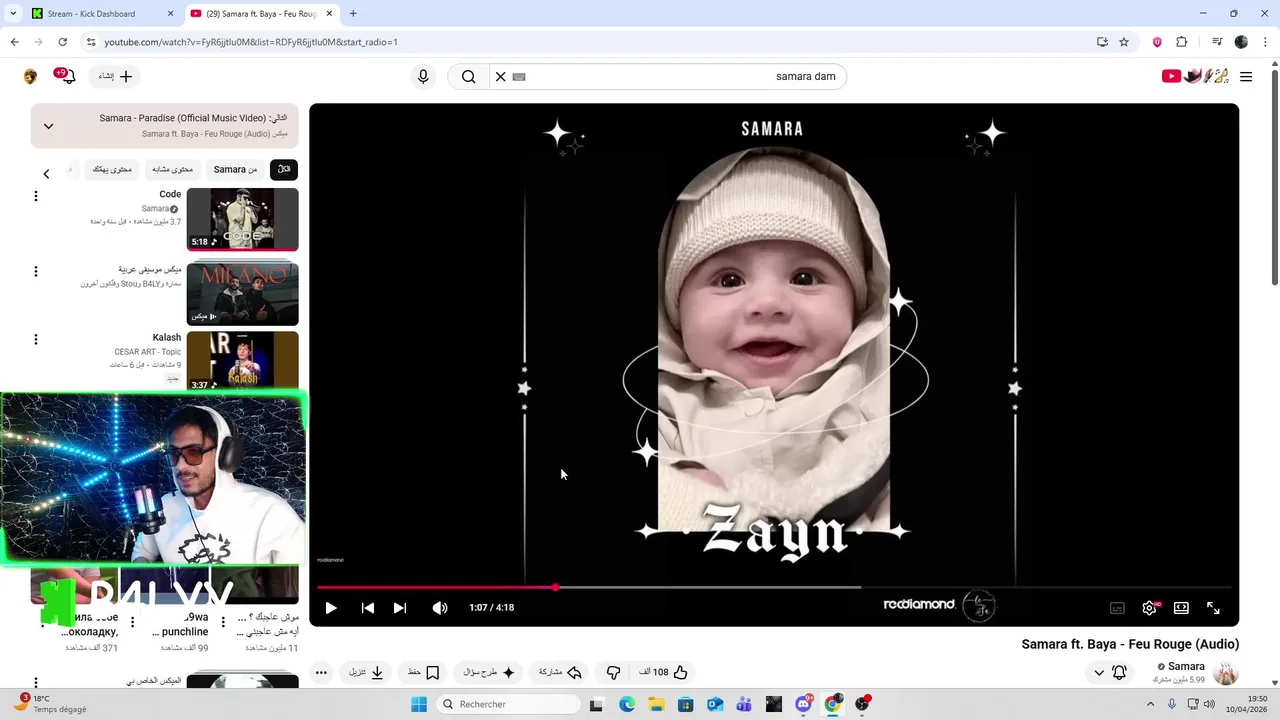Image resolution: width=1280 pixels, height=720 pixels.
Task: Mute the video player volume
Action: coord(440,608)
